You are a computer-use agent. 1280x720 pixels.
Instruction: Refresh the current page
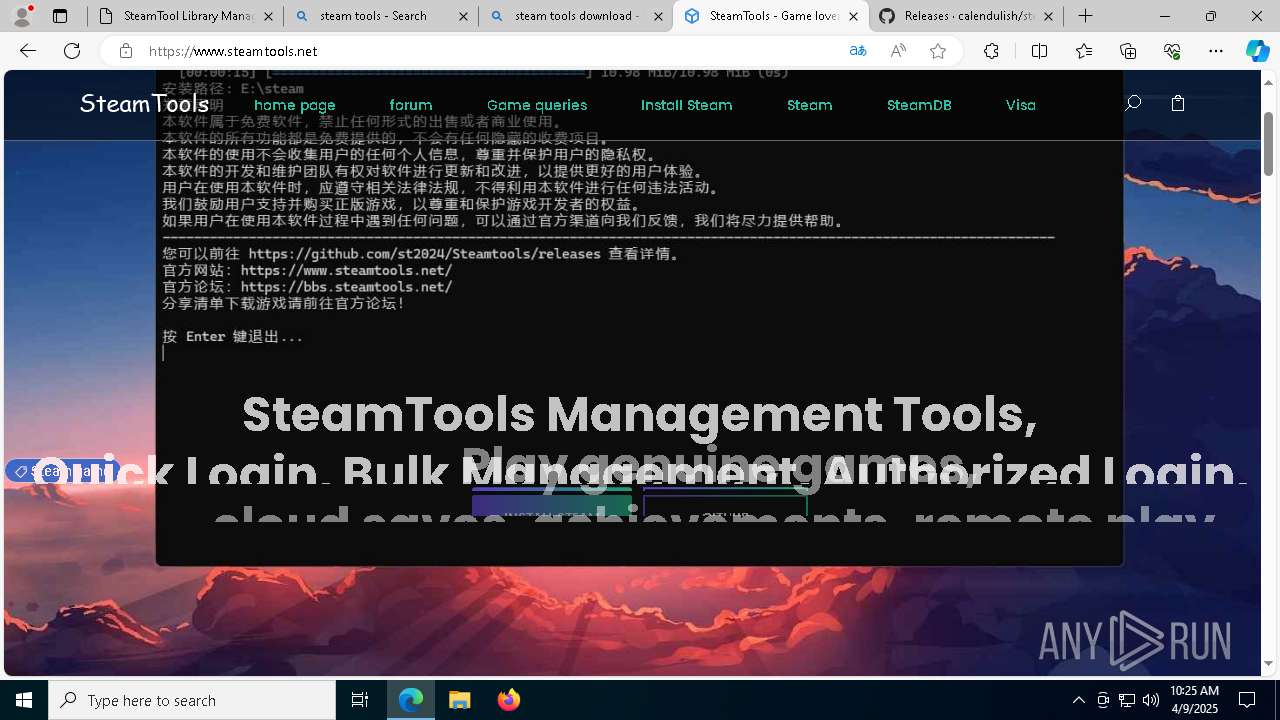[x=72, y=51]
